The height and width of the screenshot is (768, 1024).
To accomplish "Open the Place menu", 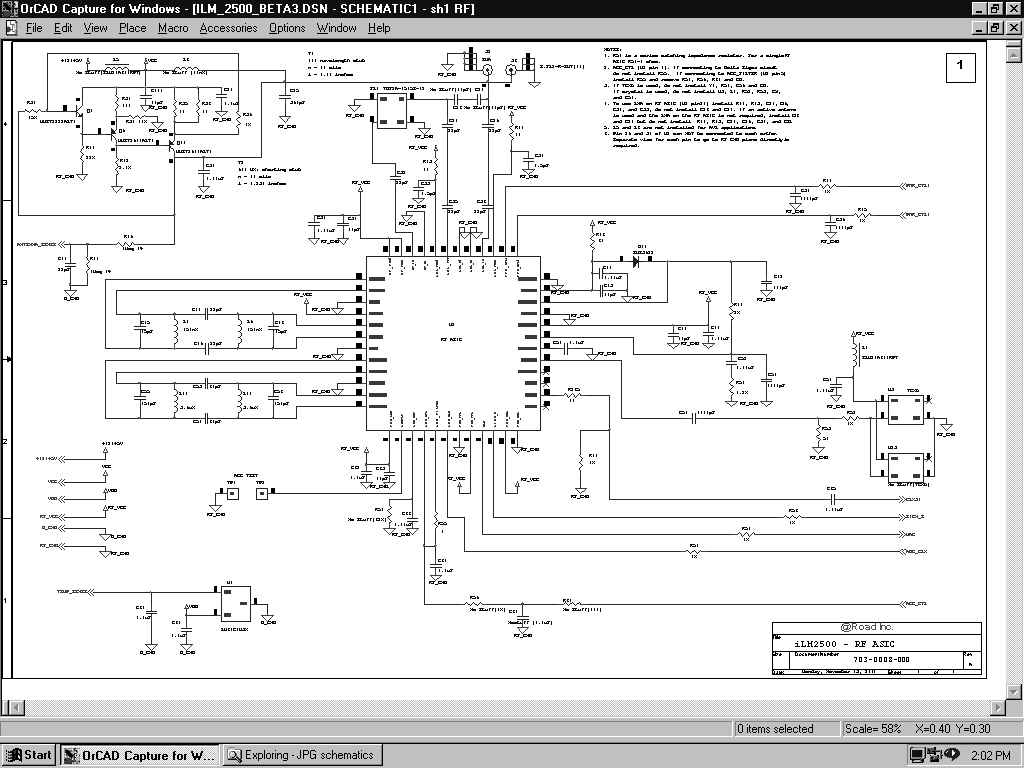I will pyautogui.click(x=132, y=28).
